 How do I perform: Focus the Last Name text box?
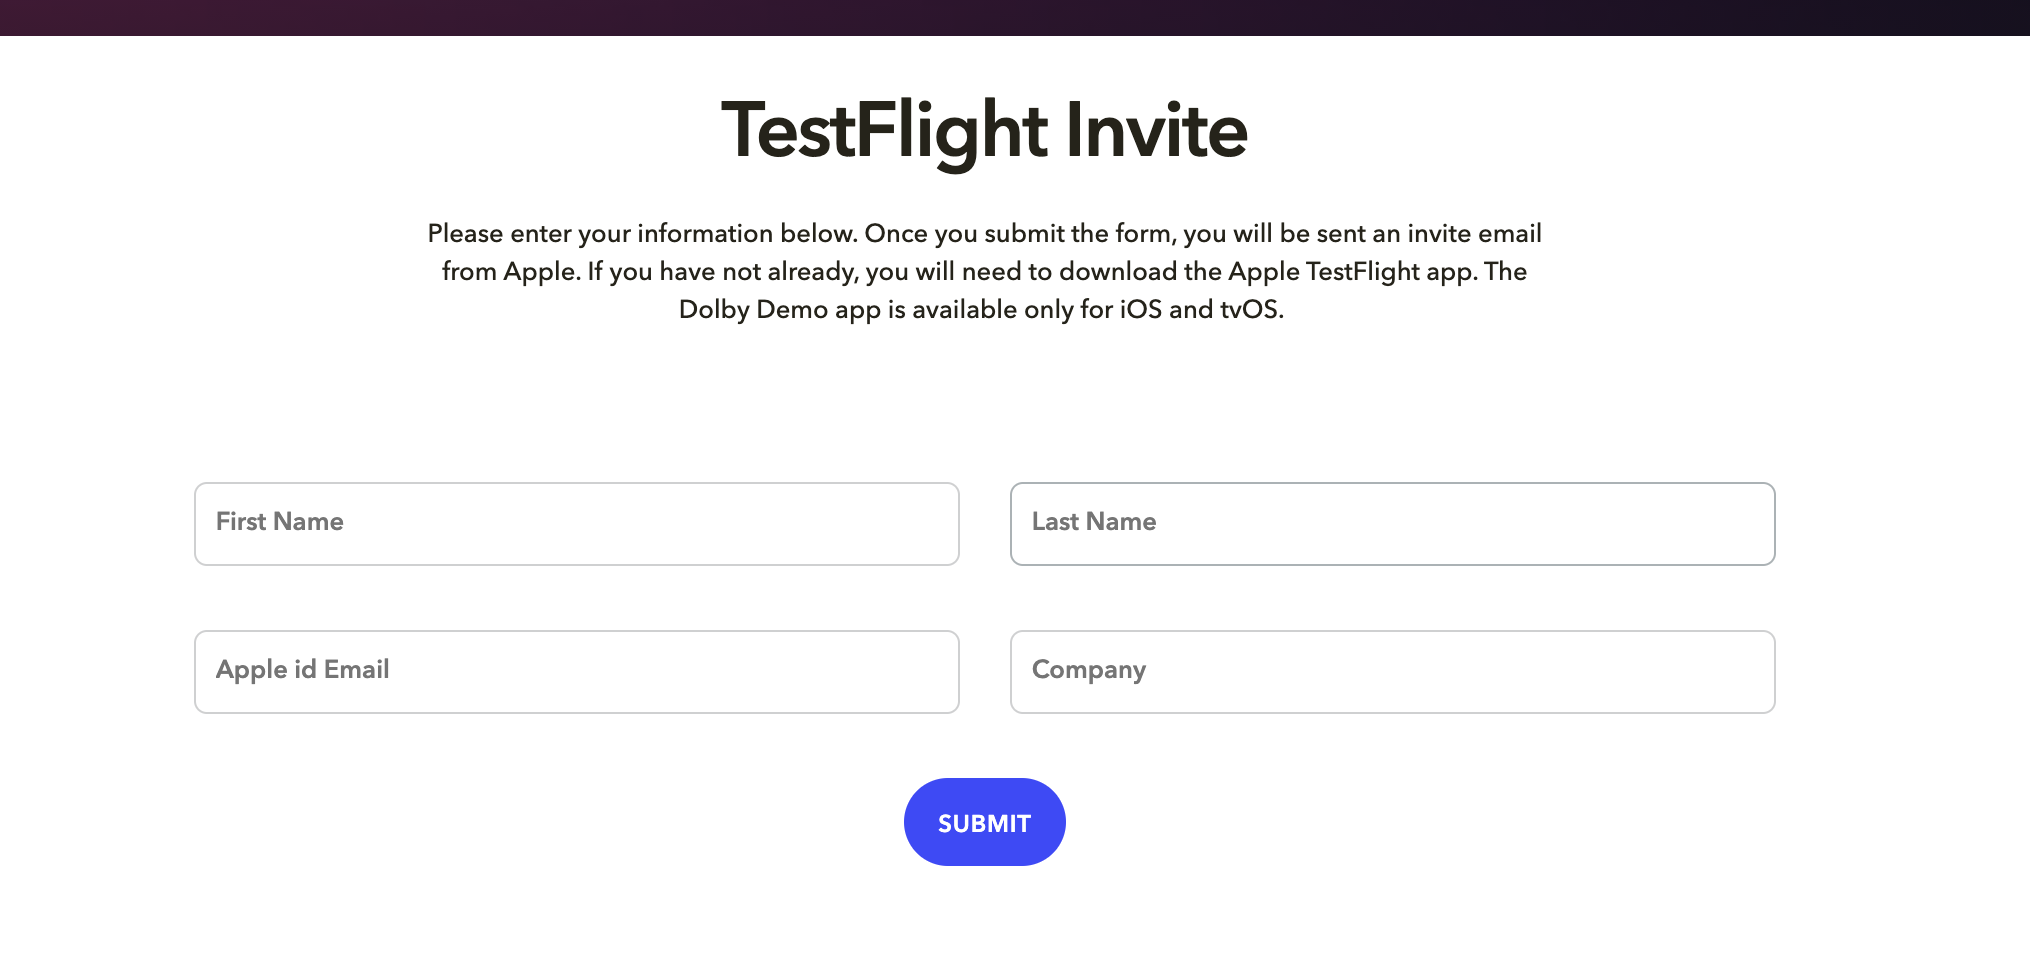tap(1392, 524)
